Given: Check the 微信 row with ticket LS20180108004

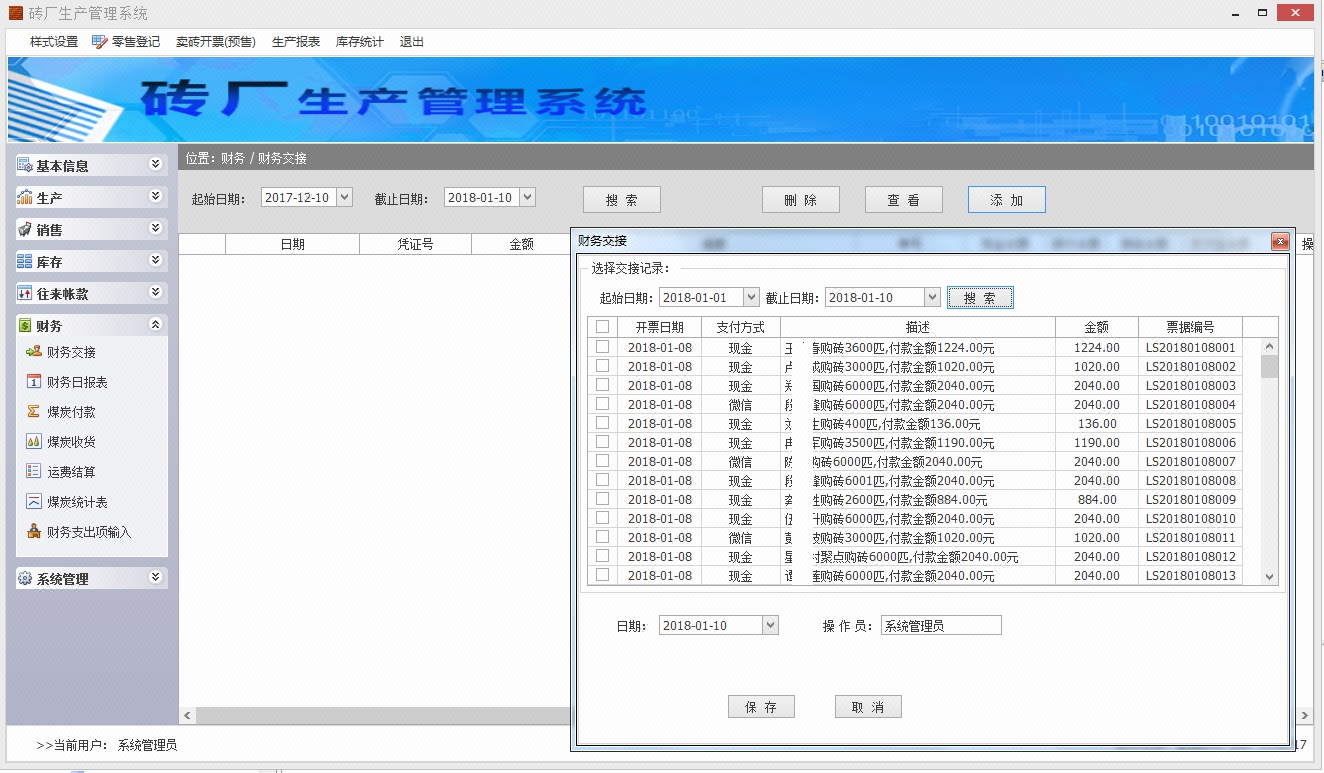Looking at the screenshot, I should (x=601, y=403).
